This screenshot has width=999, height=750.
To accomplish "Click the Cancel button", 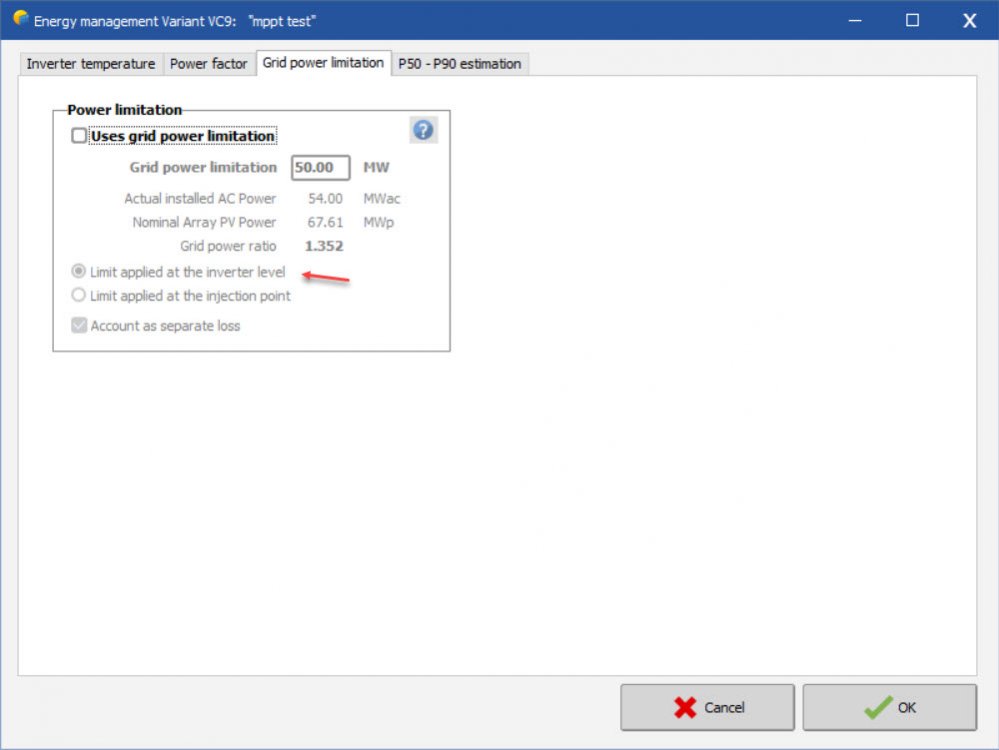I will coord(707,707).
